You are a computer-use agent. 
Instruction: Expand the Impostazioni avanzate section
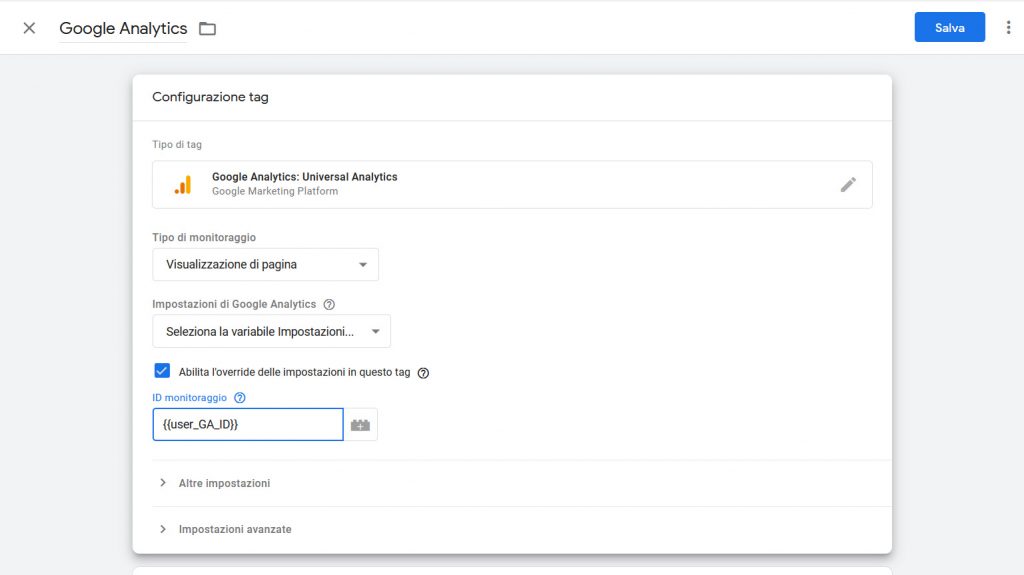(x=225, y=529)
